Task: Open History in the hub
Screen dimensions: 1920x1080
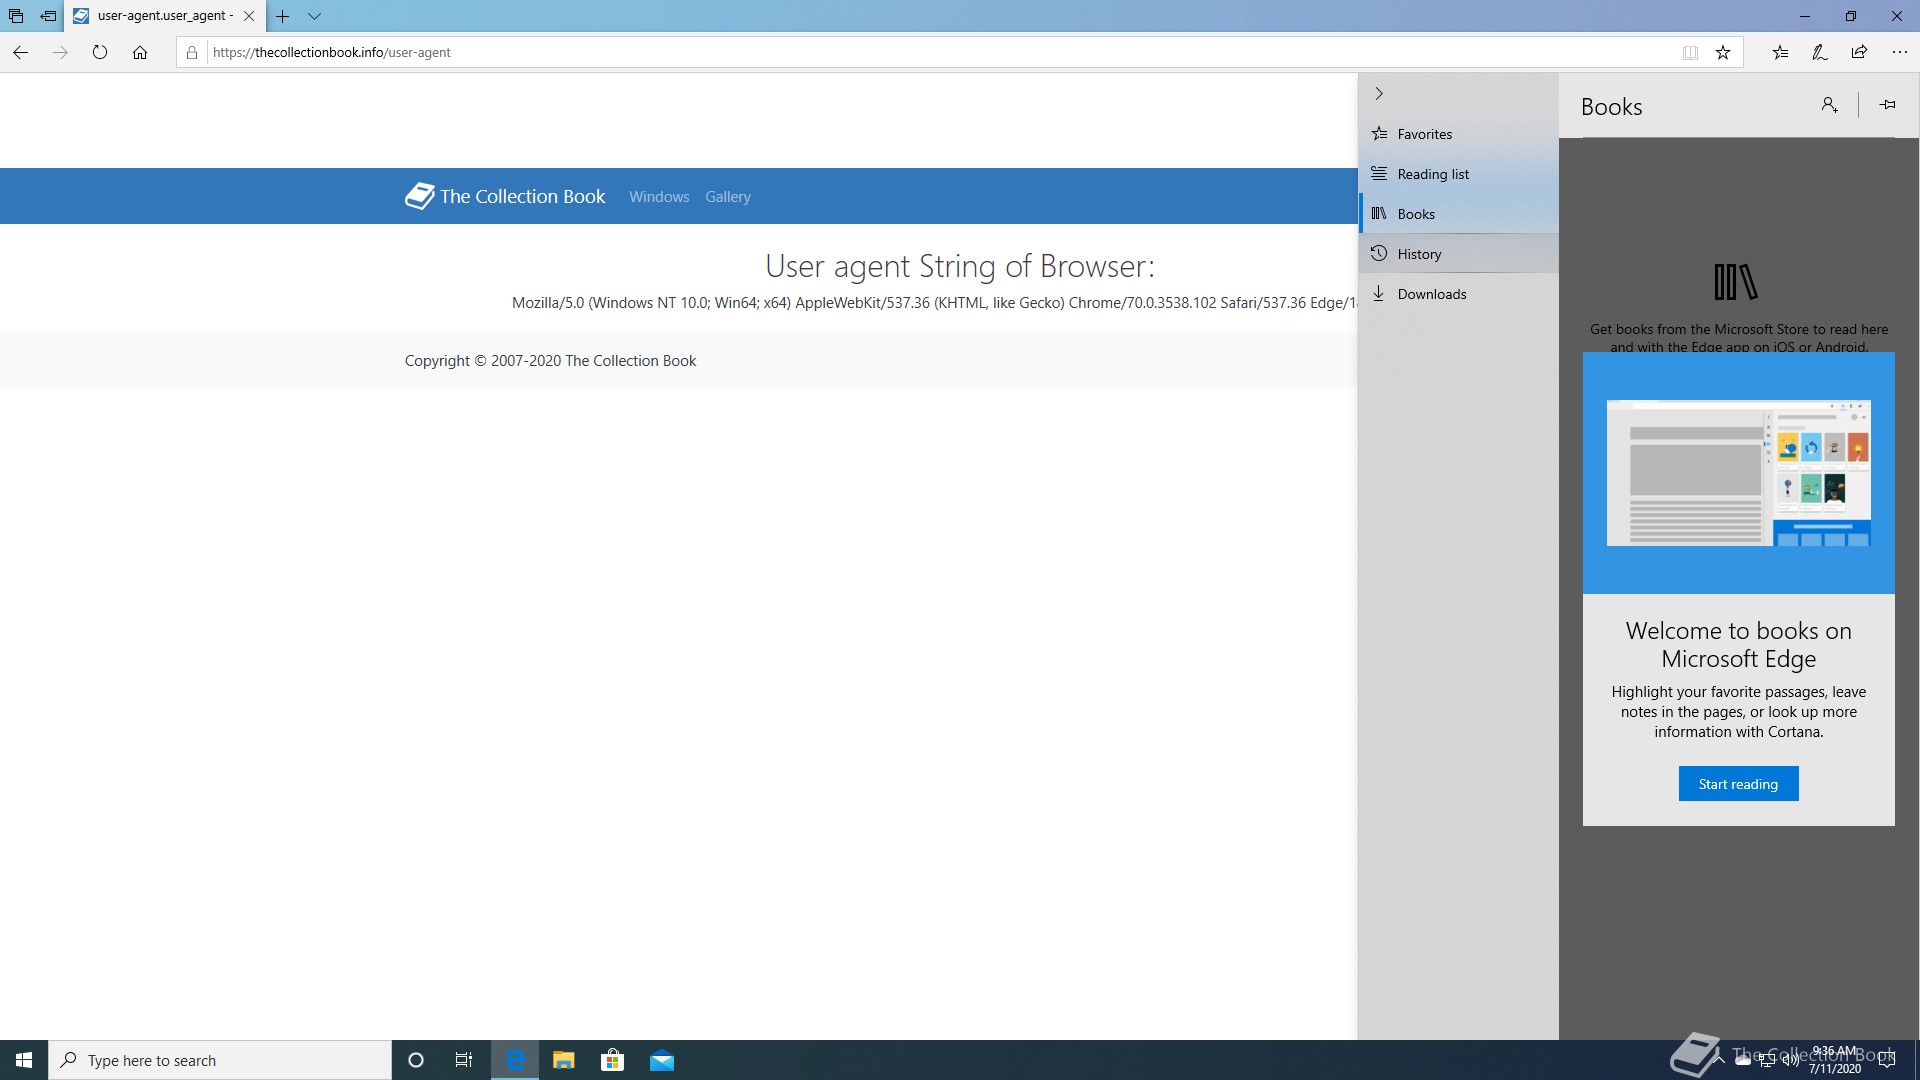Action: click(x=1458, y=254)
